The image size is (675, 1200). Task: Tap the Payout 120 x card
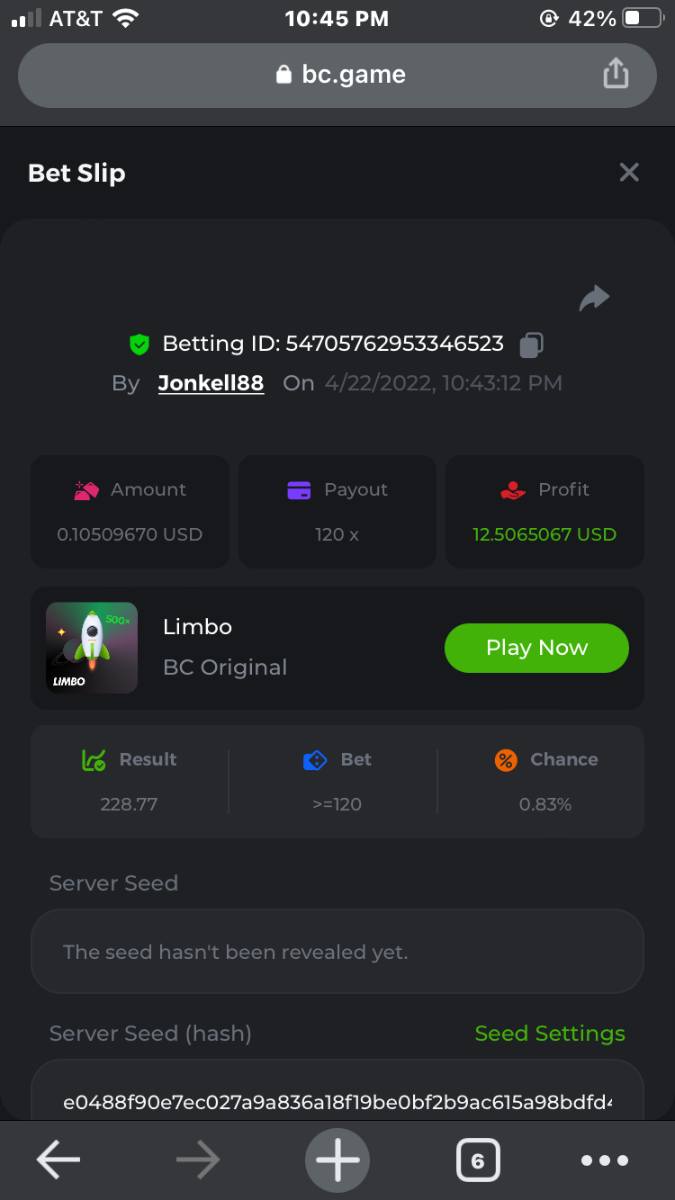coord(337,512)
